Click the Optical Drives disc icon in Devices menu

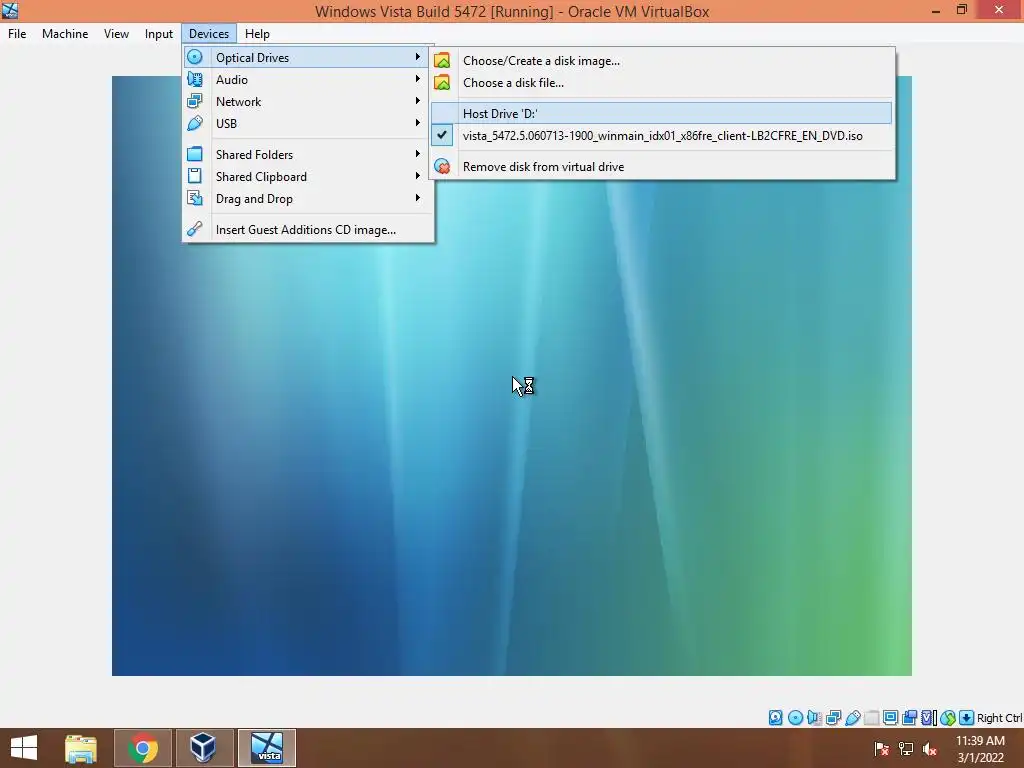click(x=195, y=57)
